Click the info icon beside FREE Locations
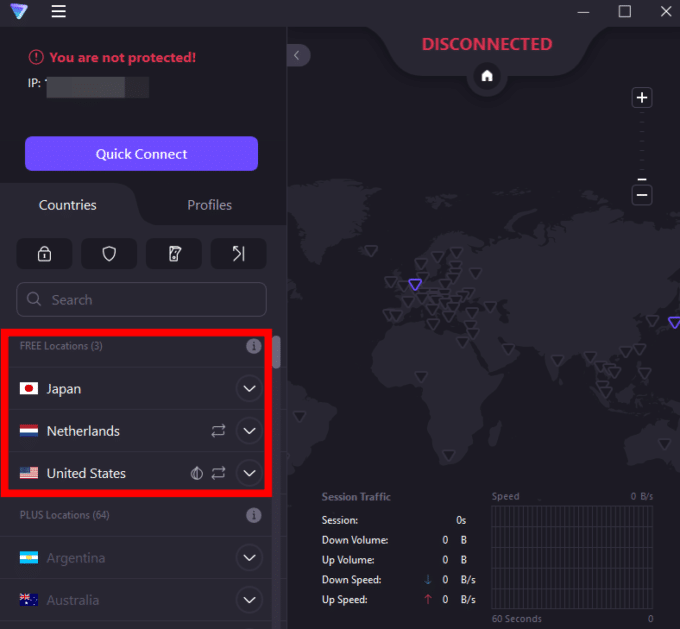 coord(254,346)
